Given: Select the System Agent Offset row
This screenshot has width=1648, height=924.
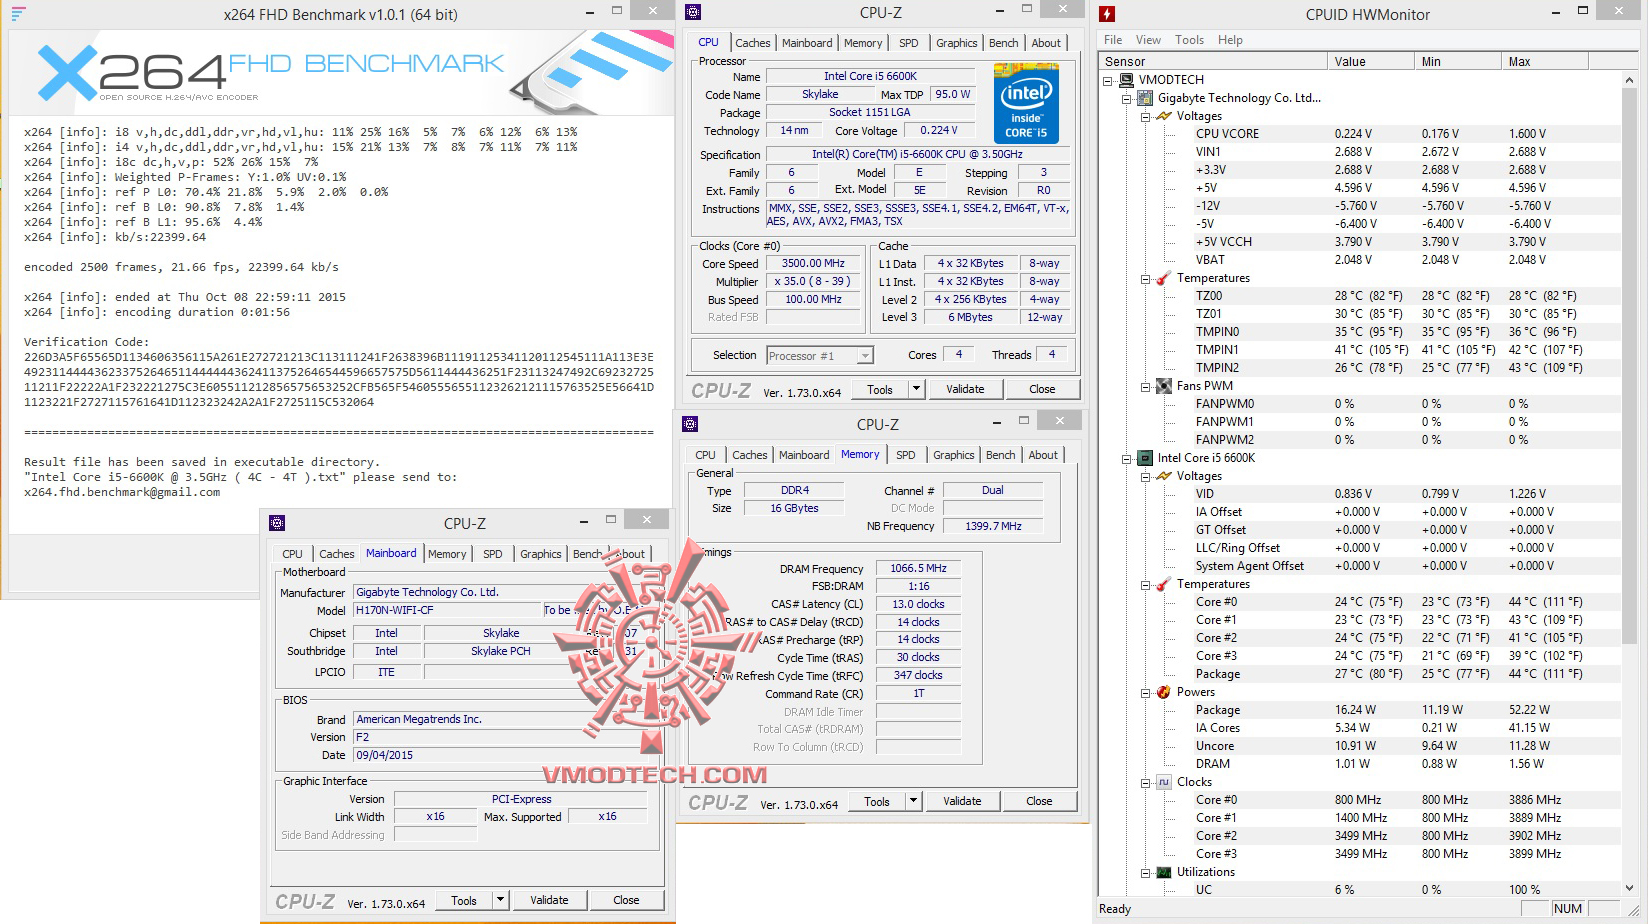Looking at the screenshot, I should (x=1360, y=566).
